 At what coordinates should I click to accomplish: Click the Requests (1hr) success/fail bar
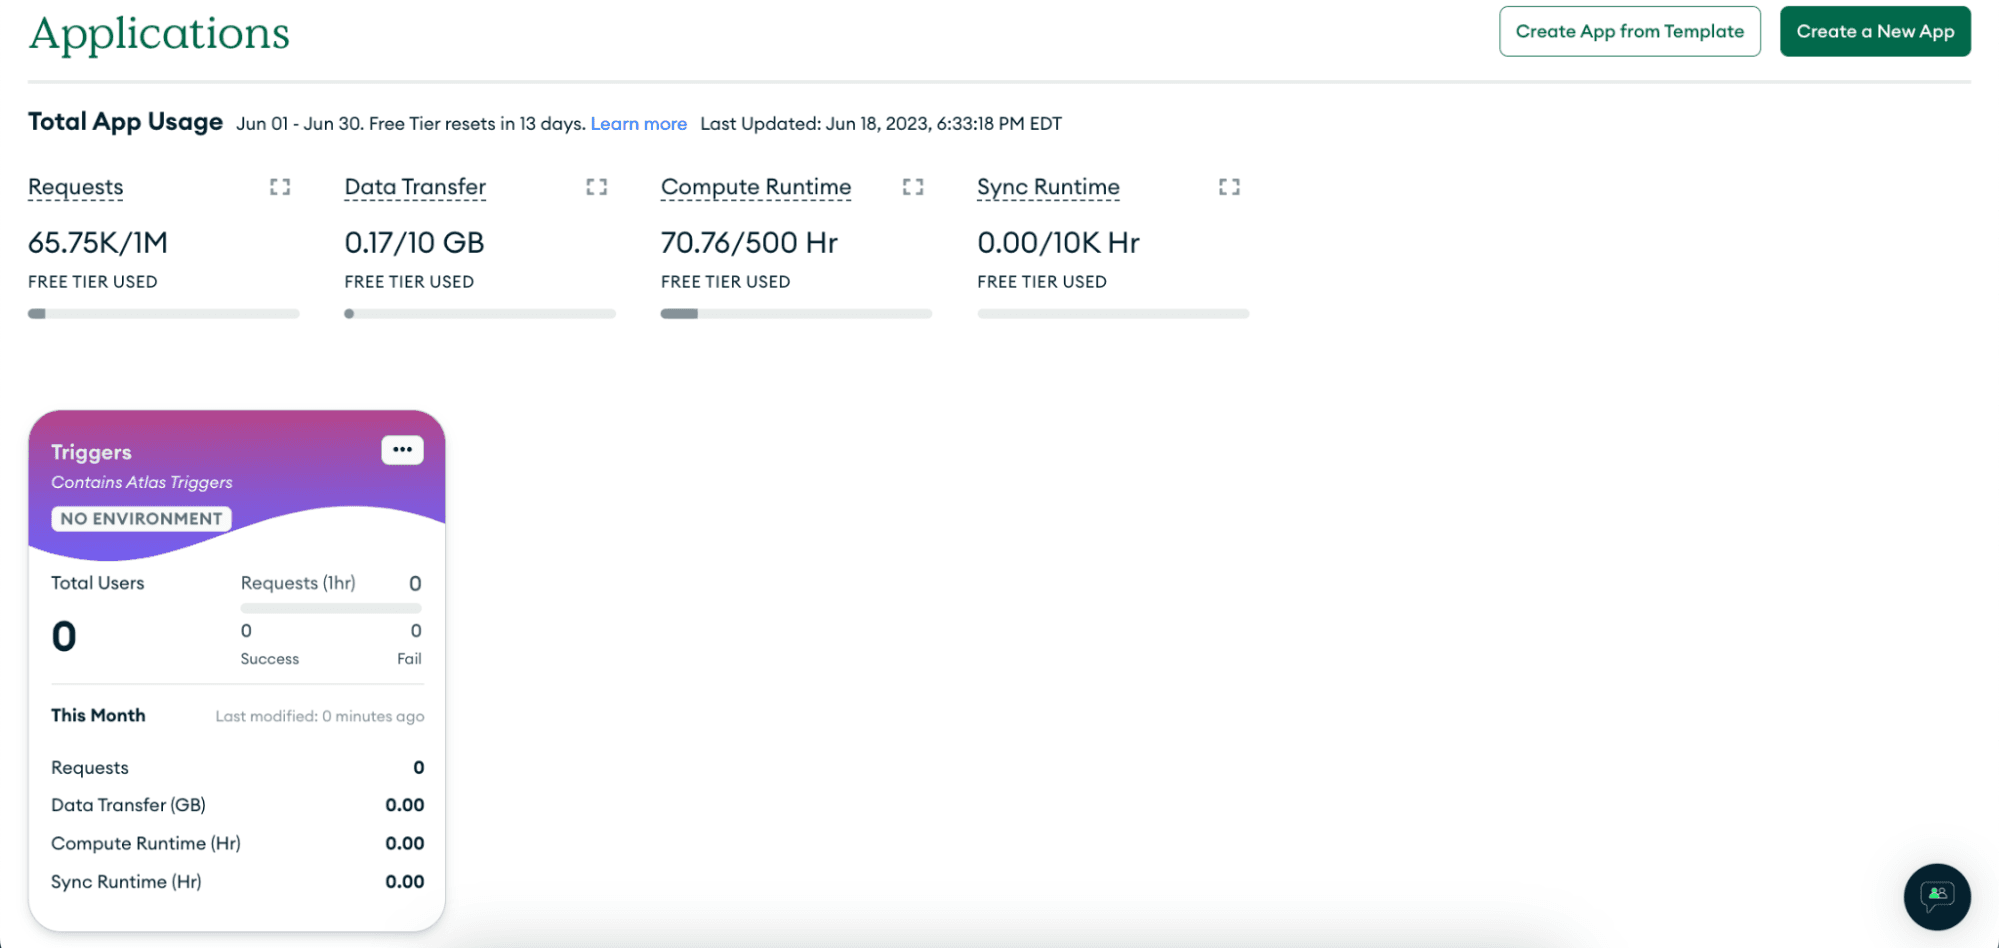pyautogui.click(x=331, y=608)
